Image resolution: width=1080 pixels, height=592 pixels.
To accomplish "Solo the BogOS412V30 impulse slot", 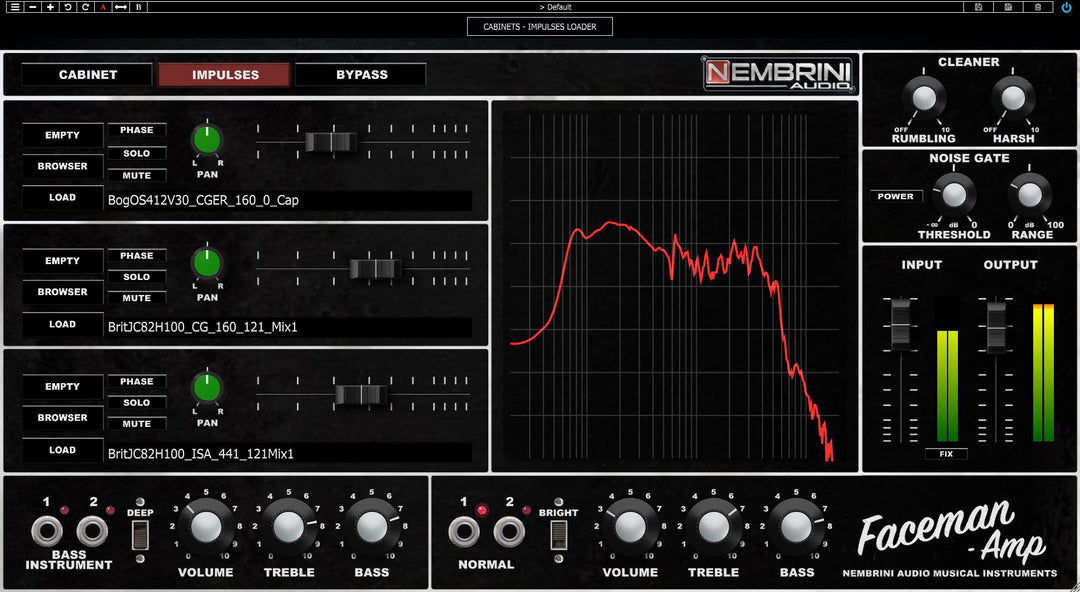I will pyautogui.click(x=136, y=153).
